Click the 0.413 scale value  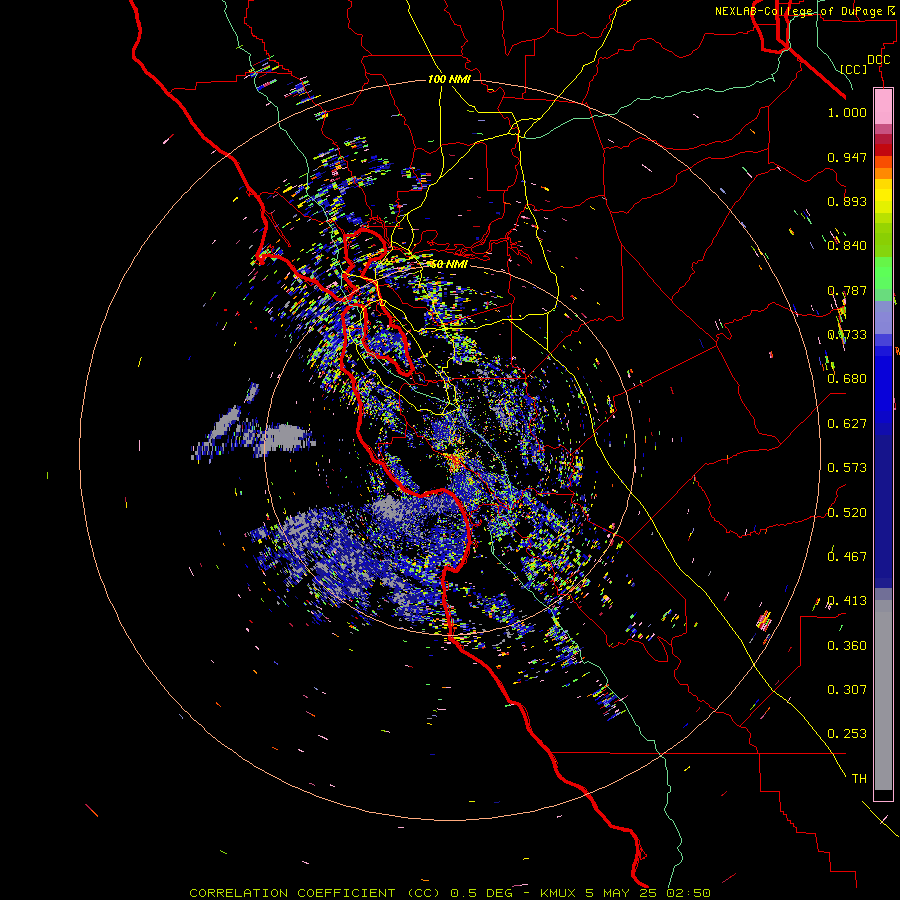click(847, 601)
